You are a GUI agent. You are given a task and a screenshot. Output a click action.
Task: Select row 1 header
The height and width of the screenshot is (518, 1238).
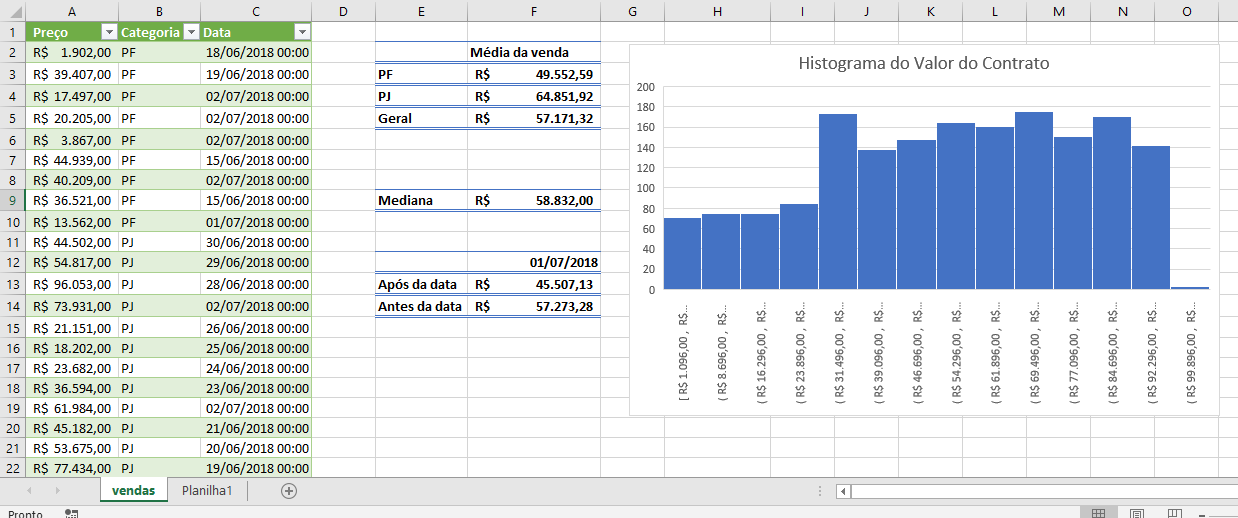point(12,32)
